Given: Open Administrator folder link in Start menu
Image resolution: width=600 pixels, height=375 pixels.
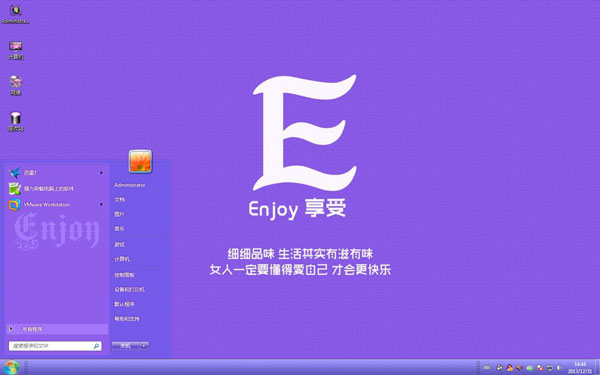Looking at the screenshot, I should pyautogui.click(x=130, y=185).
